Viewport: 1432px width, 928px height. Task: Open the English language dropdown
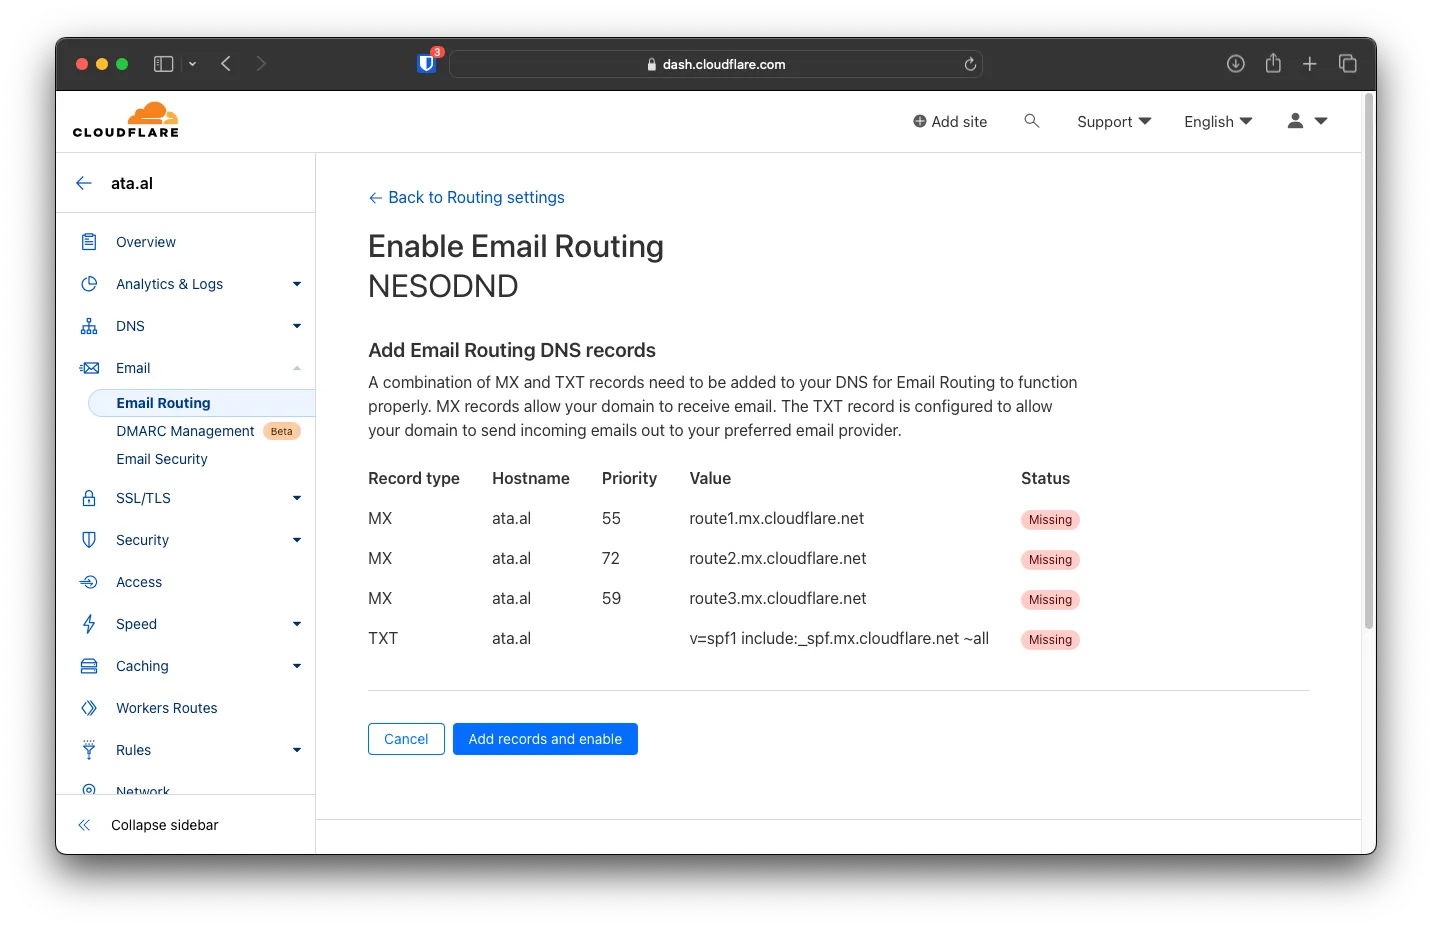tap(1218, 121)
